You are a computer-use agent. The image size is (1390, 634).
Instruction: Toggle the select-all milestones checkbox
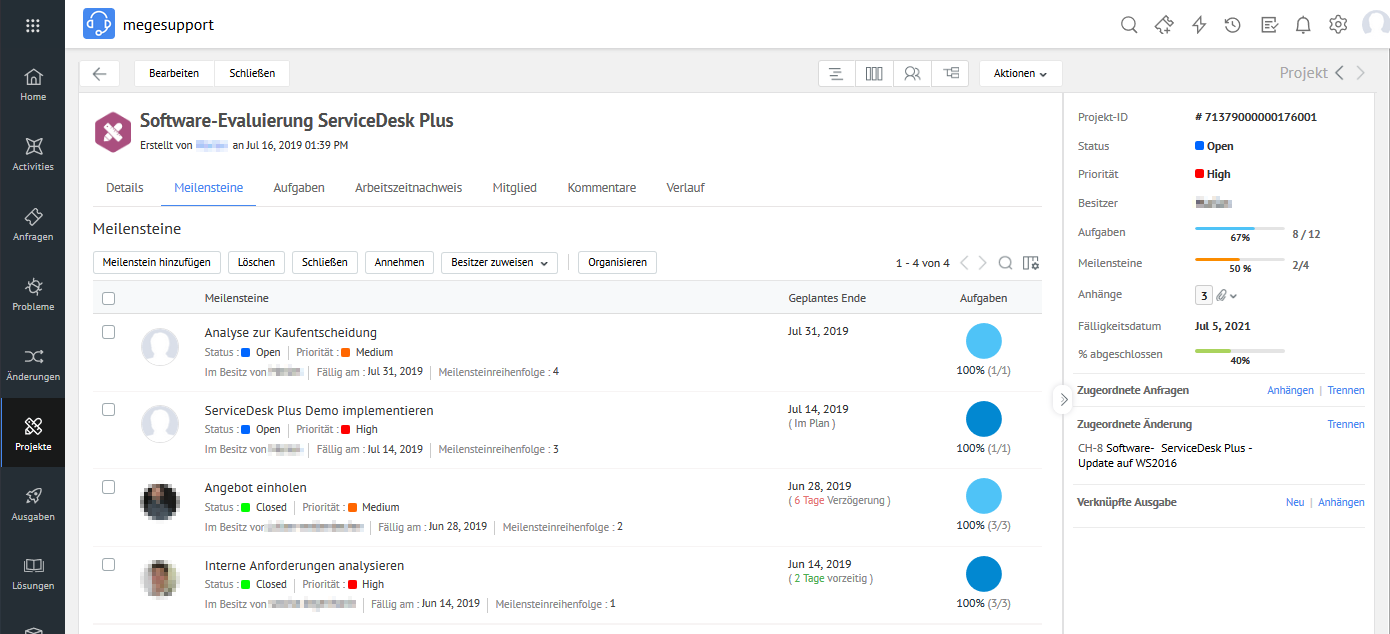click(x=109, y=298)
